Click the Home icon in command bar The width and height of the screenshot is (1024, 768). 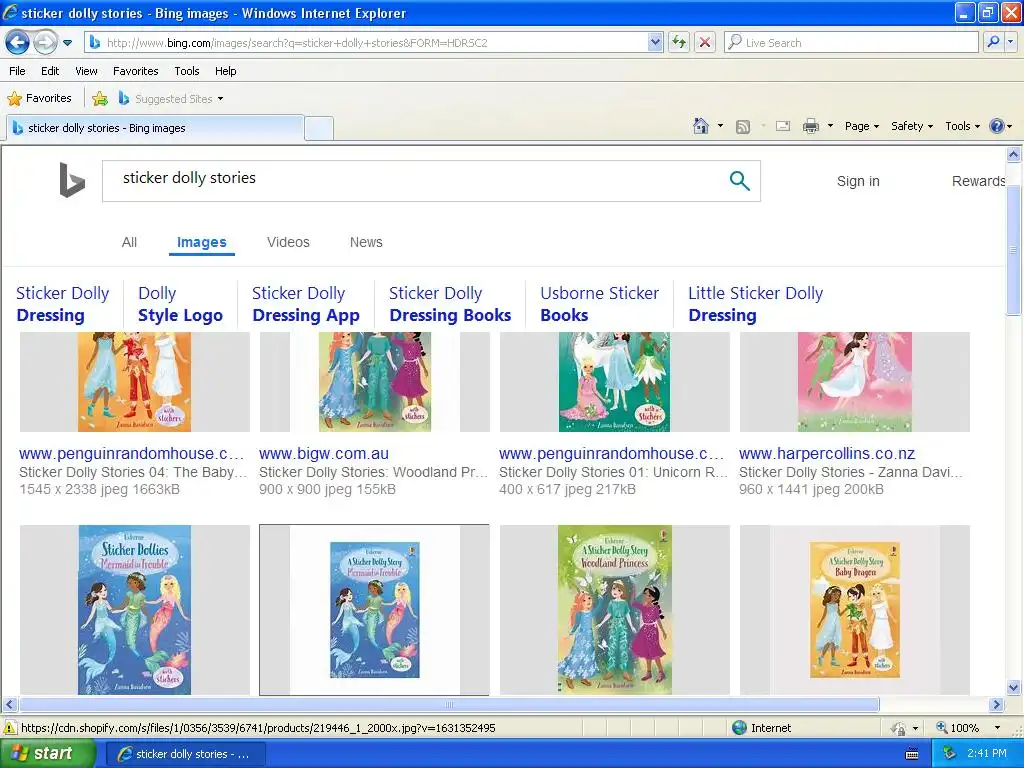pyautogui.click(x=701, y=126)
